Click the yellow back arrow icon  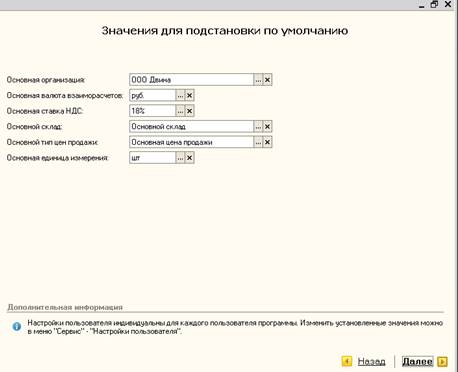coord(347,361)
